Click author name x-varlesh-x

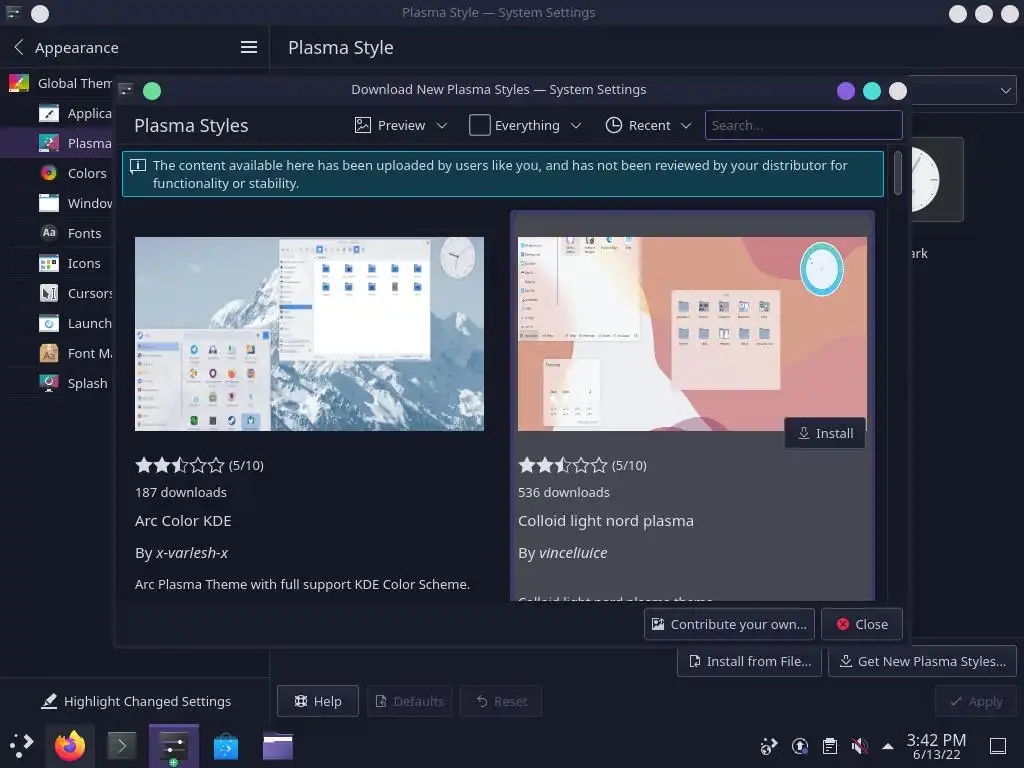pos(192,553)
